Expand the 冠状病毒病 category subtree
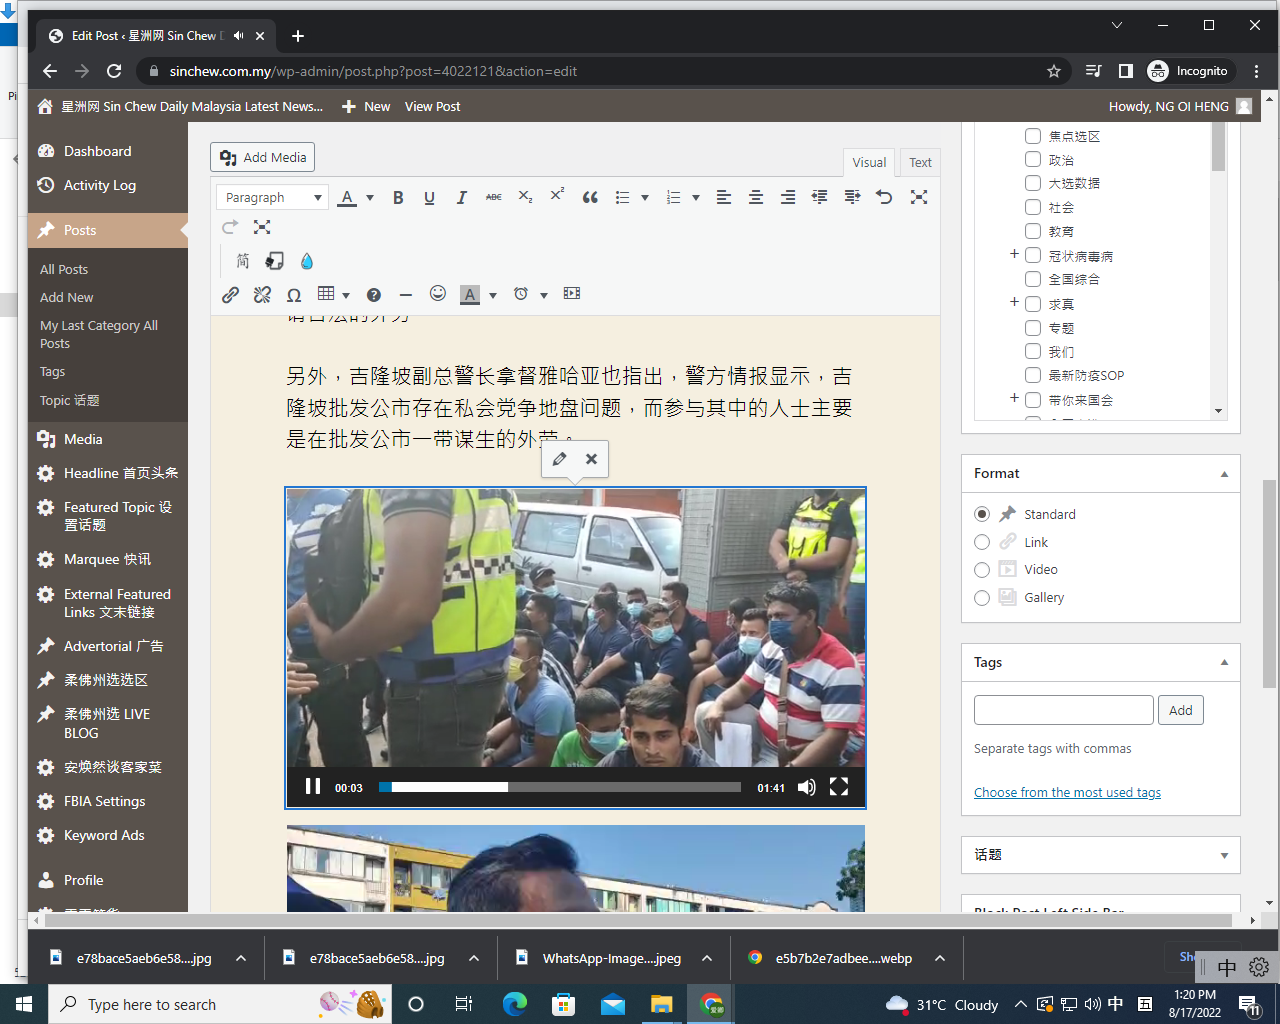 [x=1014, y=255]
